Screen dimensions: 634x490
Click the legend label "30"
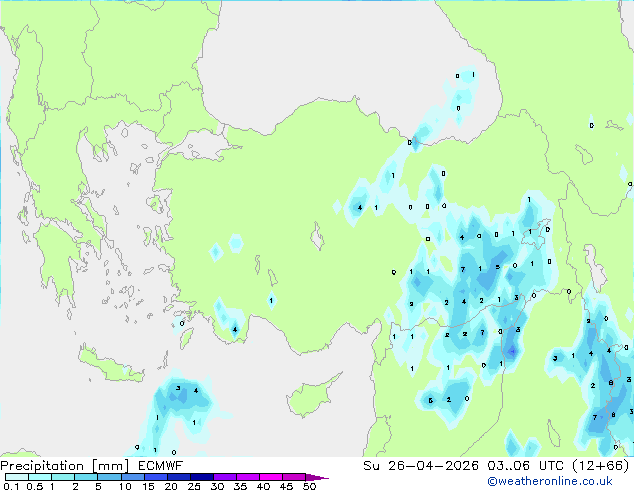tap(217, 486)
